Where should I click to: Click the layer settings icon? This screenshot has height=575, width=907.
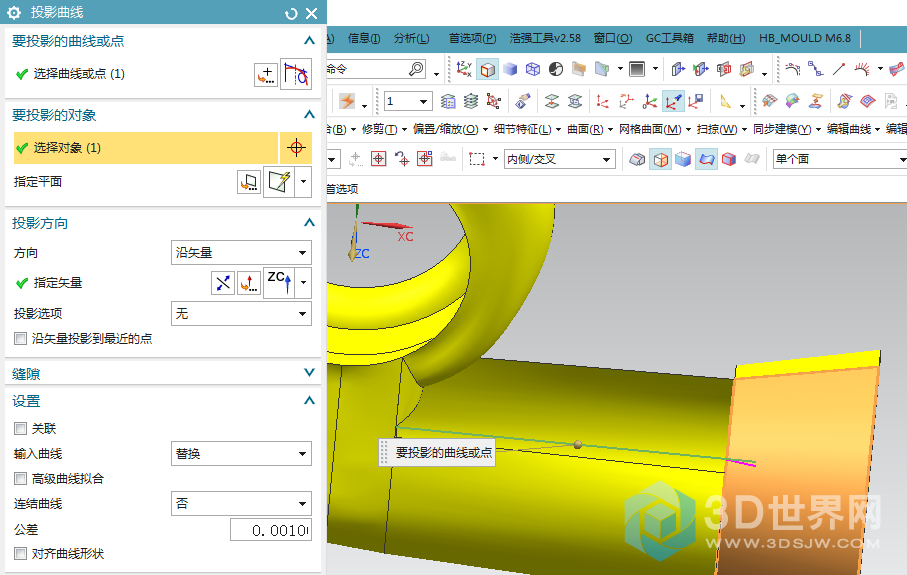click(448, 102)
